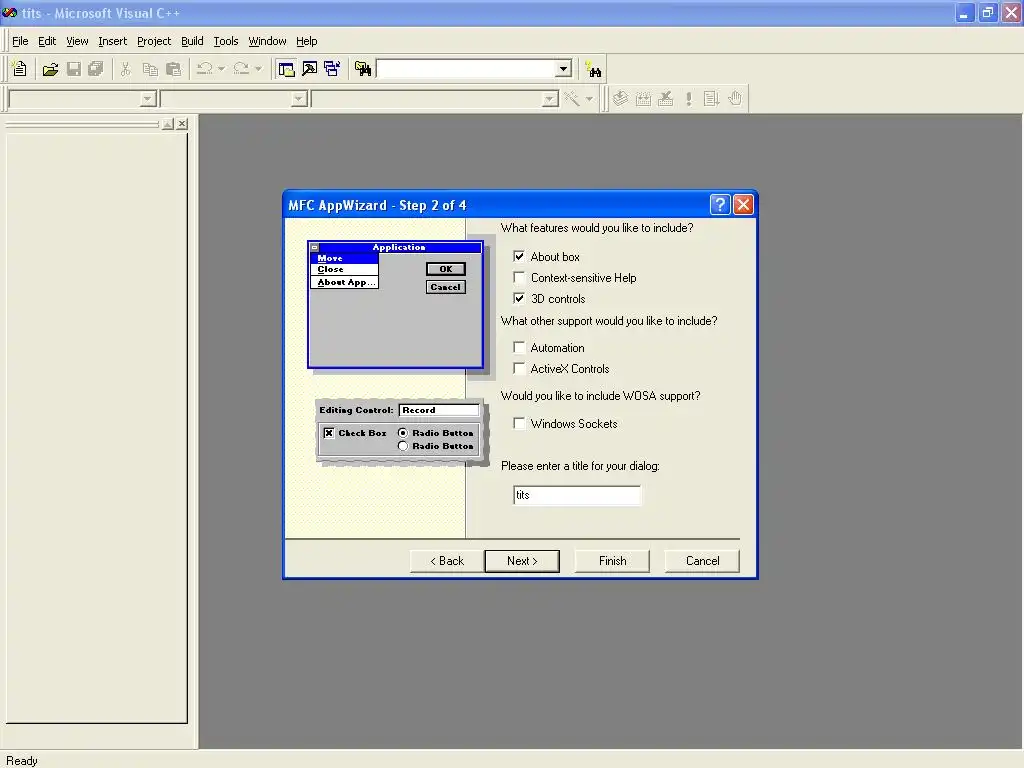
Task: Click the Insert Breakpoint hand icon
Action: [x=735, y=99]
